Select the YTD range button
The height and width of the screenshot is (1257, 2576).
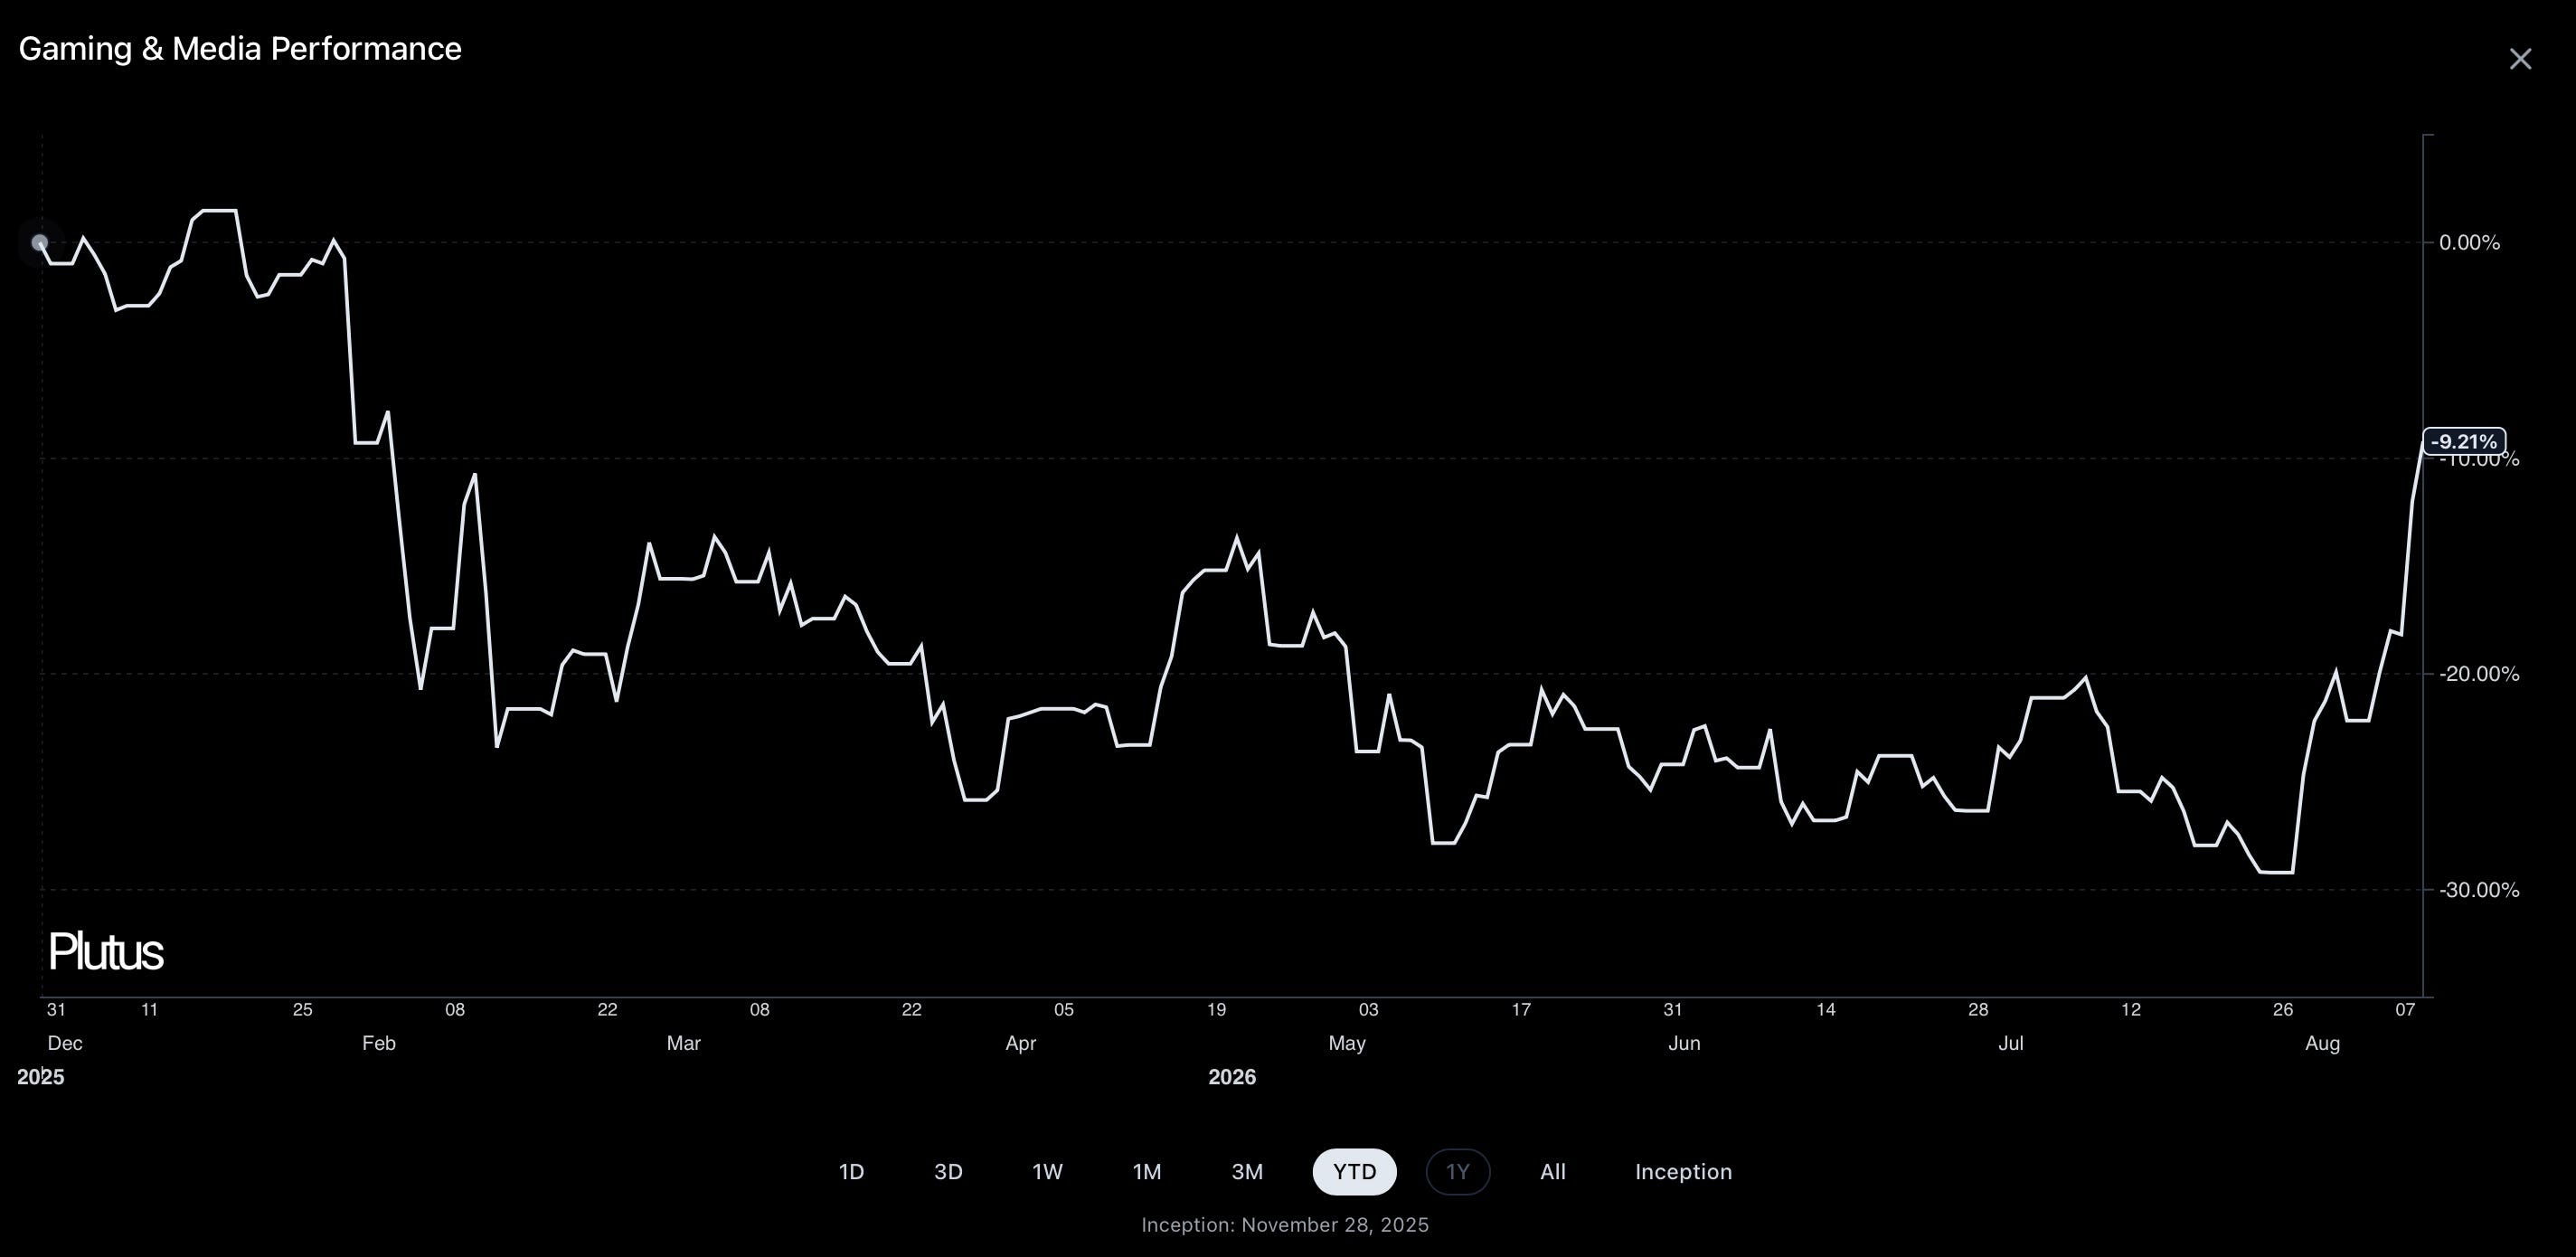(1355, 1172)
